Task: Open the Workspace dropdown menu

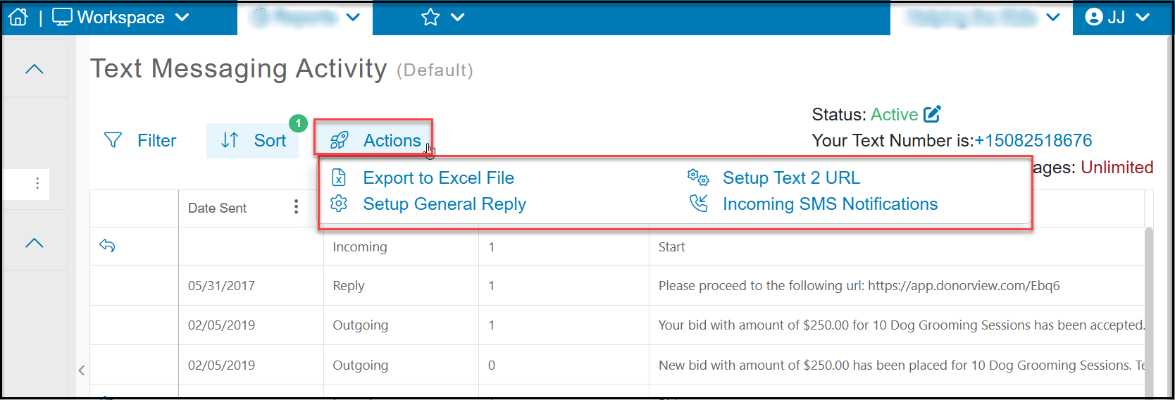Action: [x=121, y=17]
